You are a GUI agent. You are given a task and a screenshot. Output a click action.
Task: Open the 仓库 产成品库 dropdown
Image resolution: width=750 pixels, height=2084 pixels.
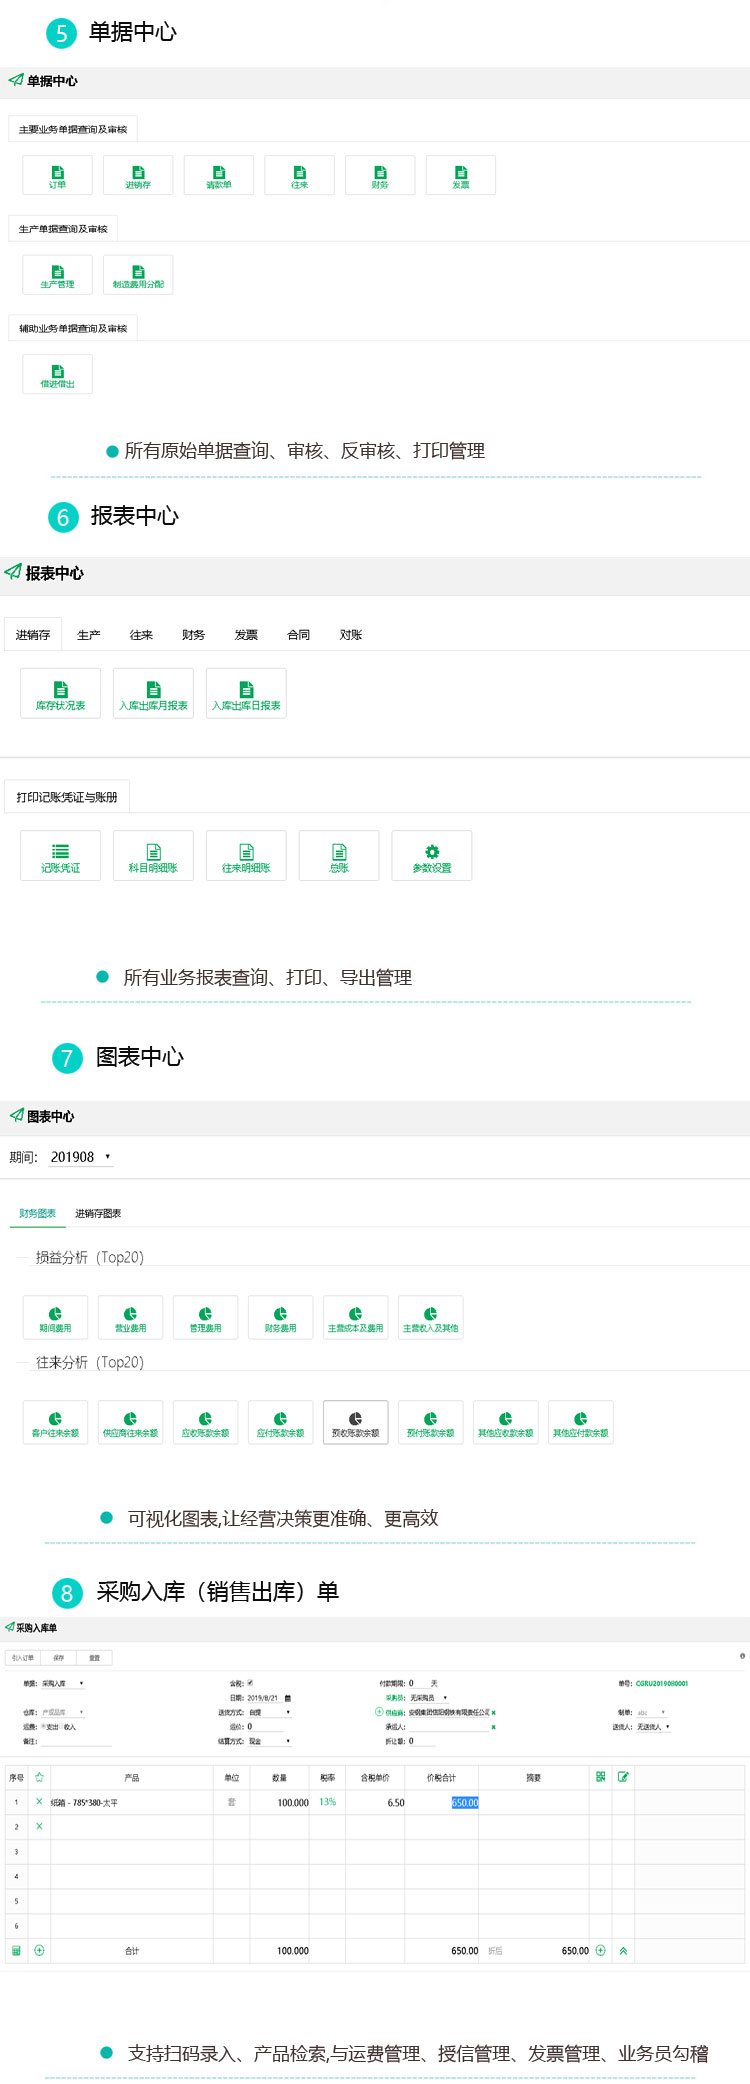pyautogui.click(x=63, y=1712)
